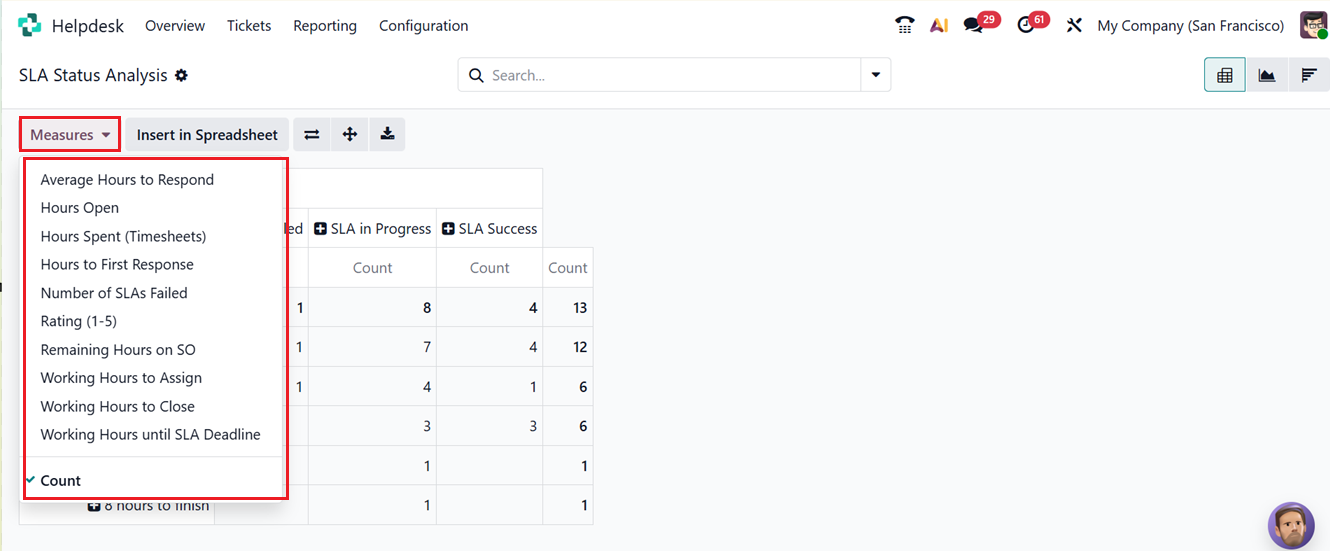This screenshot has height=551, width=1330.
Task: Expand the SLA in Progress column header
Action: click(x=372, y=228)
